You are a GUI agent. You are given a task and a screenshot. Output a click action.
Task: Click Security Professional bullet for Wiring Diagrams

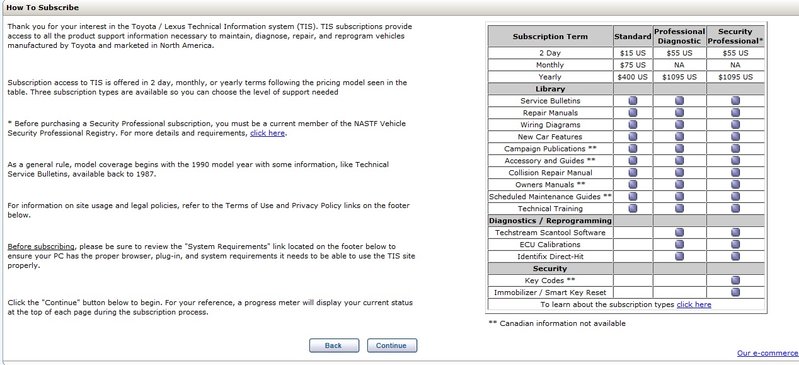tap(735, 125)
